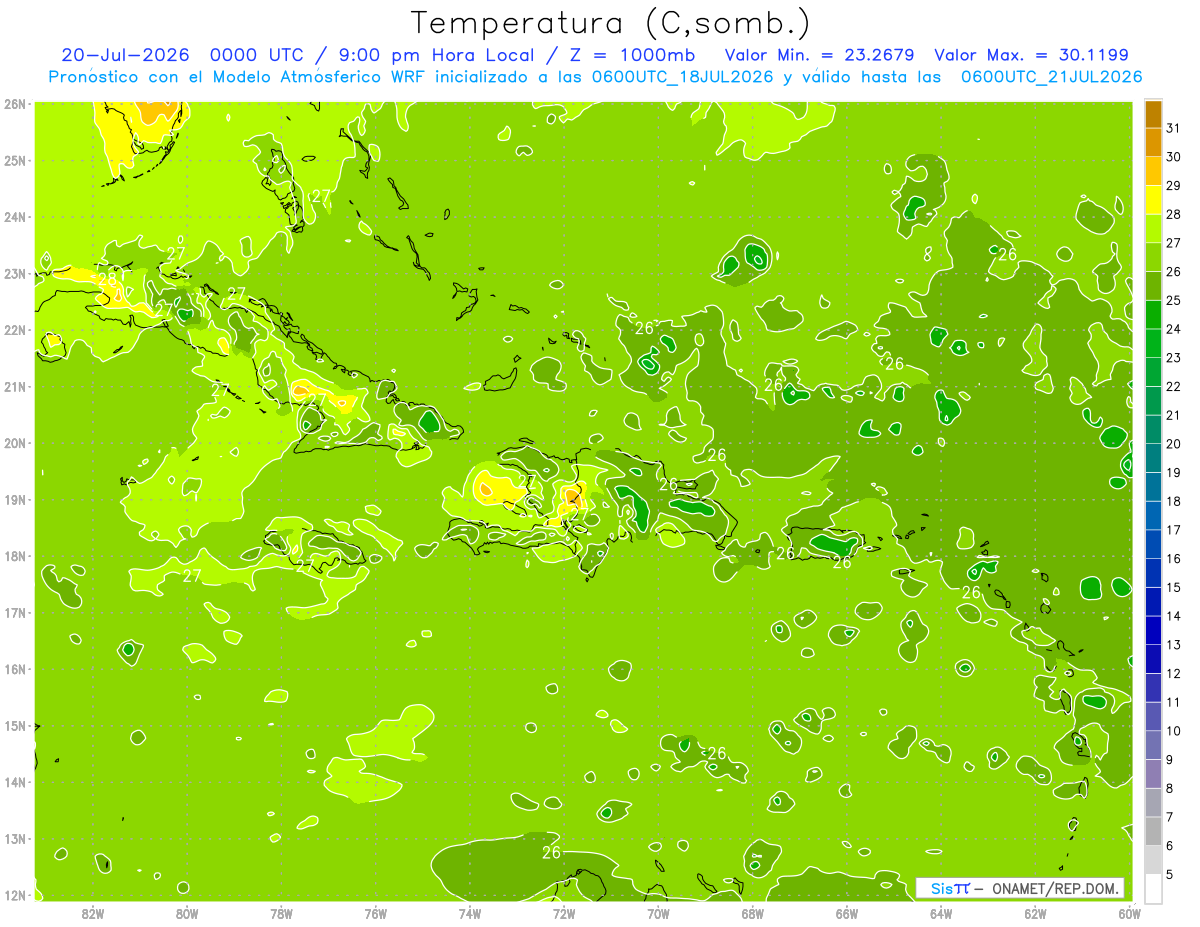1200x927 pixels.
Task: Click the "Valor Min. = 23.2679" value
Action: [x=820, y=55]
